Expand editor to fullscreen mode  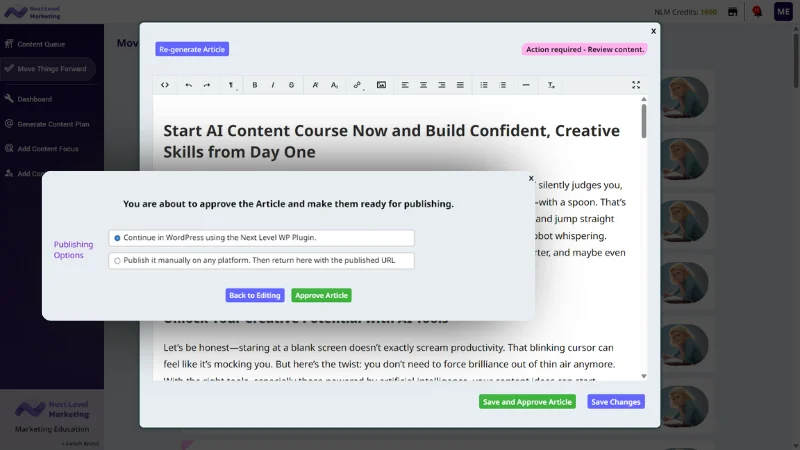pyautogui.click(x=636, y=85)
